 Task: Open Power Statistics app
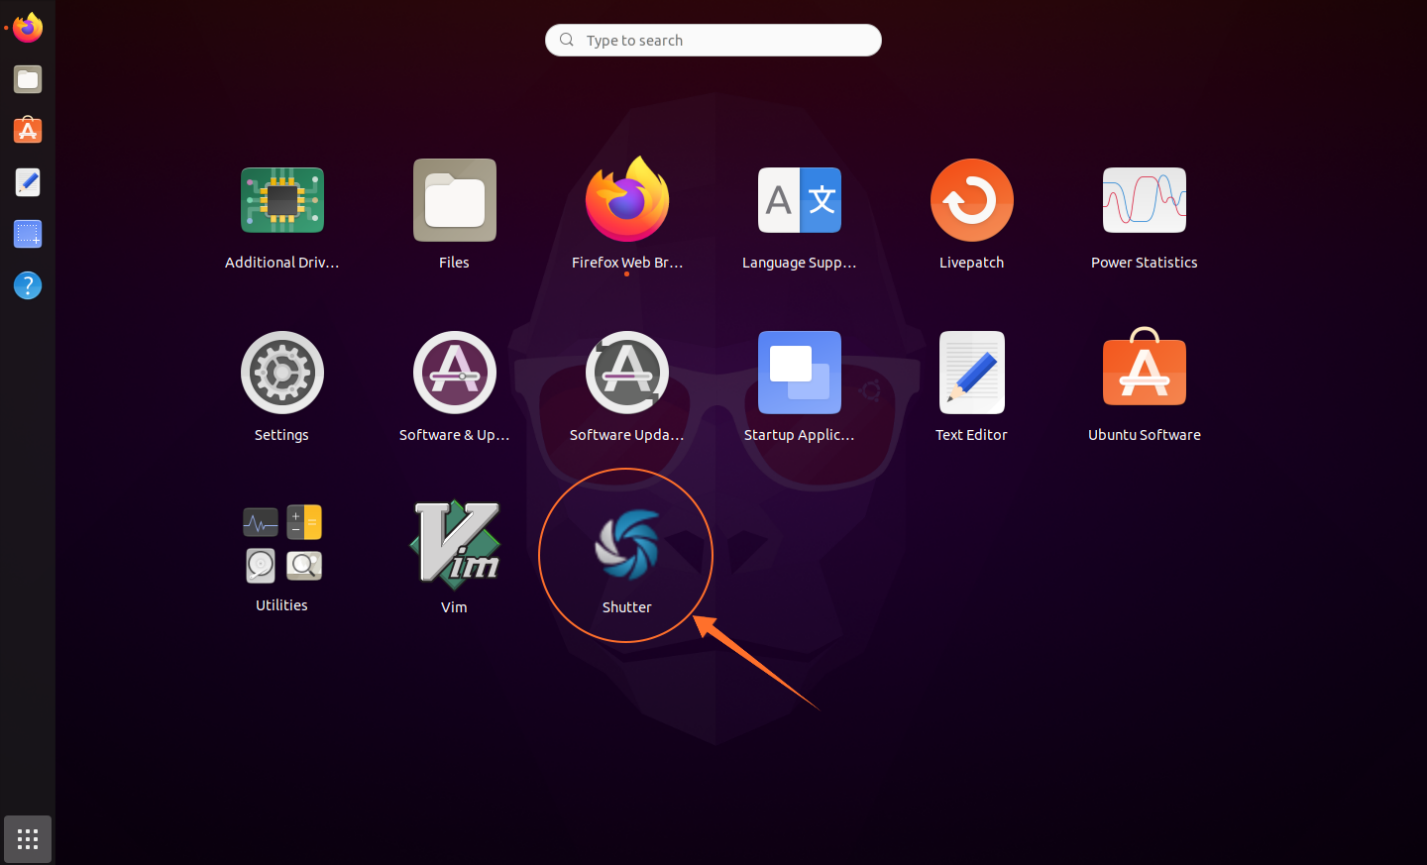pyautogui.click(x=1144, y=200)
